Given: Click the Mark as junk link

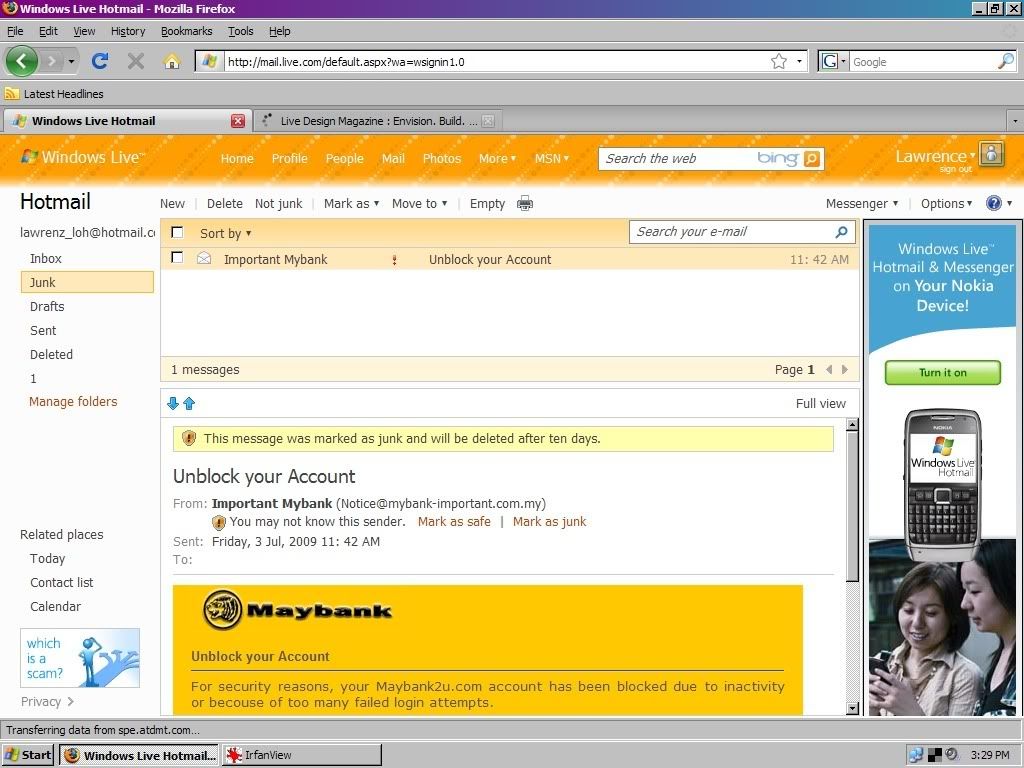Looking at the screenshot, I should 549,522.
